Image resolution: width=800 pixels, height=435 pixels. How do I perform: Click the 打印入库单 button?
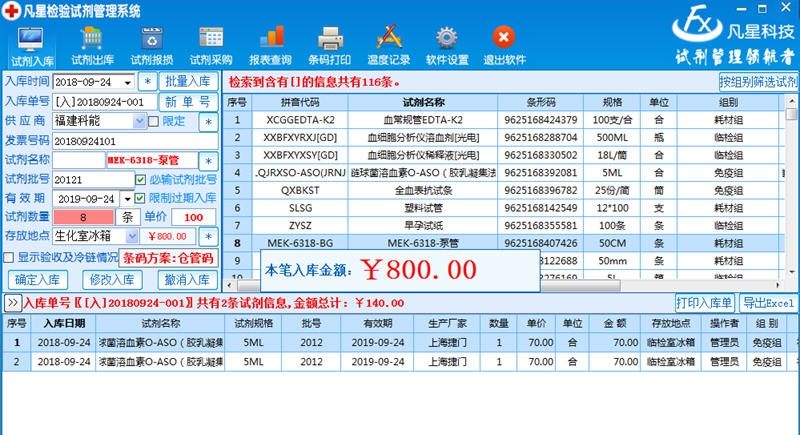click(705, 303)
